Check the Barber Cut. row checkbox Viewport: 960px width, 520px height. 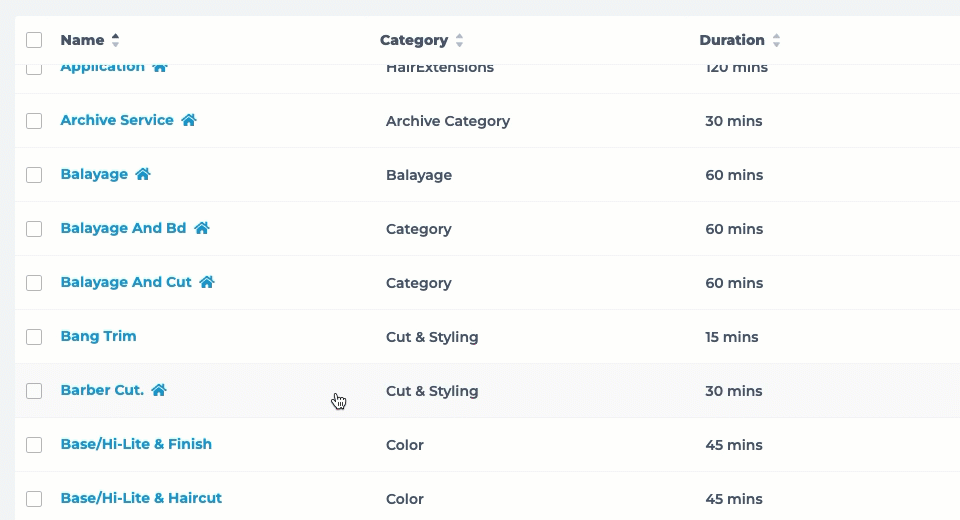pos(34,390)
